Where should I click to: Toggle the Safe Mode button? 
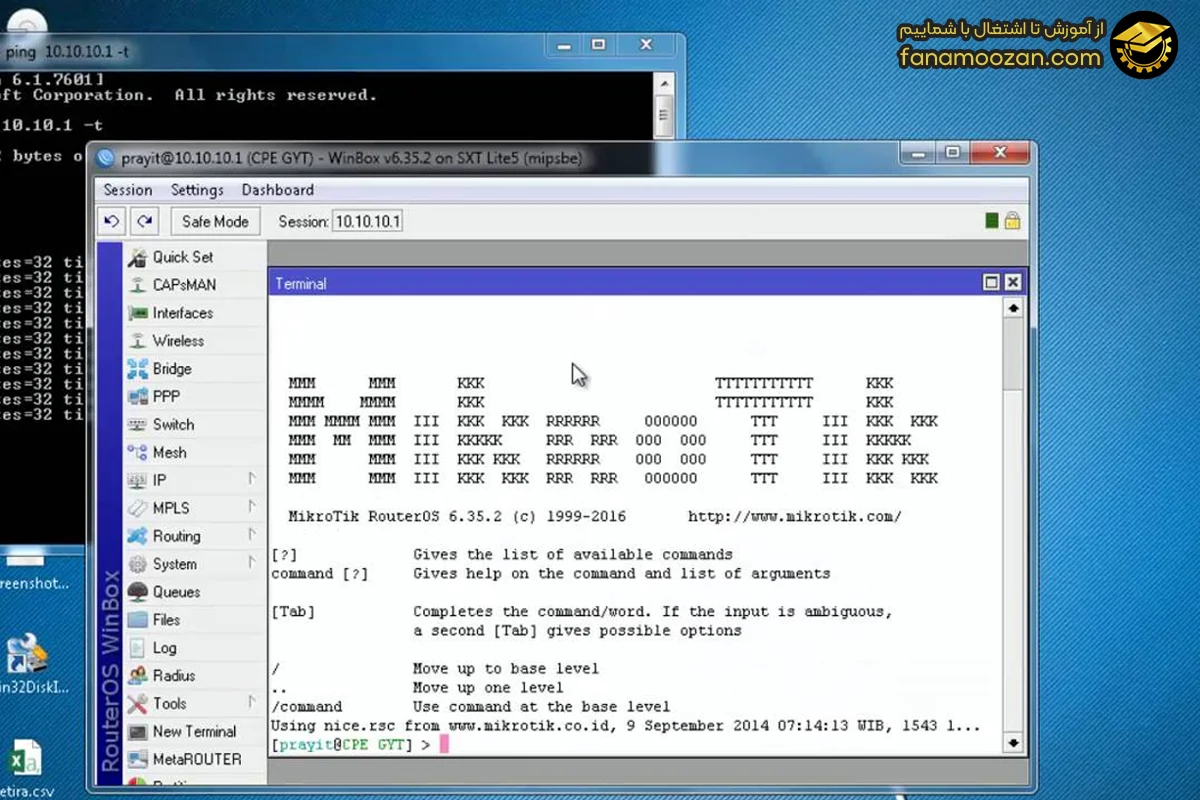pyautogui.click(x=215, y=221)
